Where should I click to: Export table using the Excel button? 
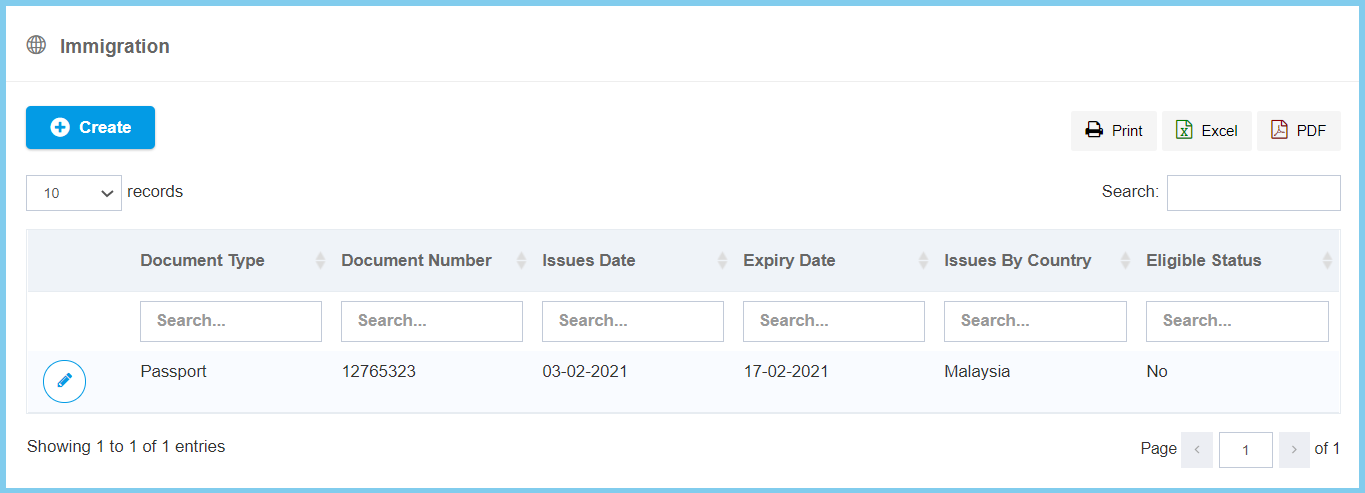pyautogui.click(x=1206, y=131)
